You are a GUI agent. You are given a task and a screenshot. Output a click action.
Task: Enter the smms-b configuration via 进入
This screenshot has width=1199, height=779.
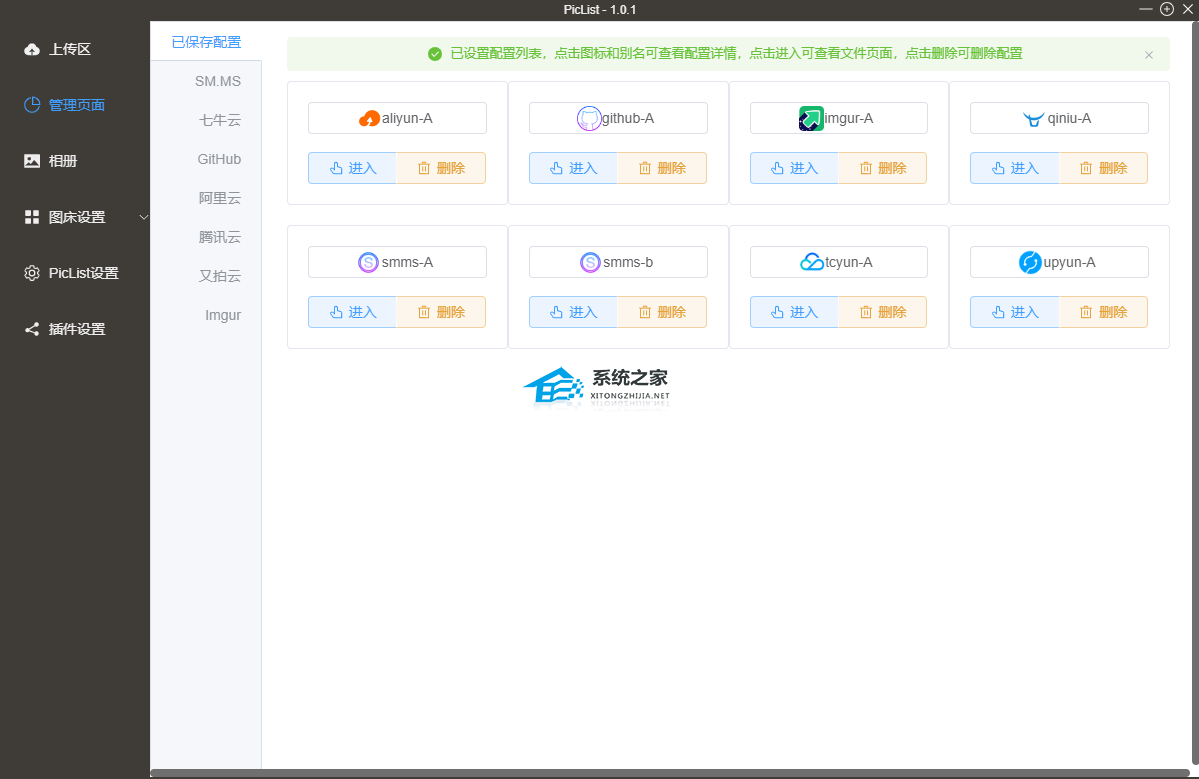pos(573,312)
